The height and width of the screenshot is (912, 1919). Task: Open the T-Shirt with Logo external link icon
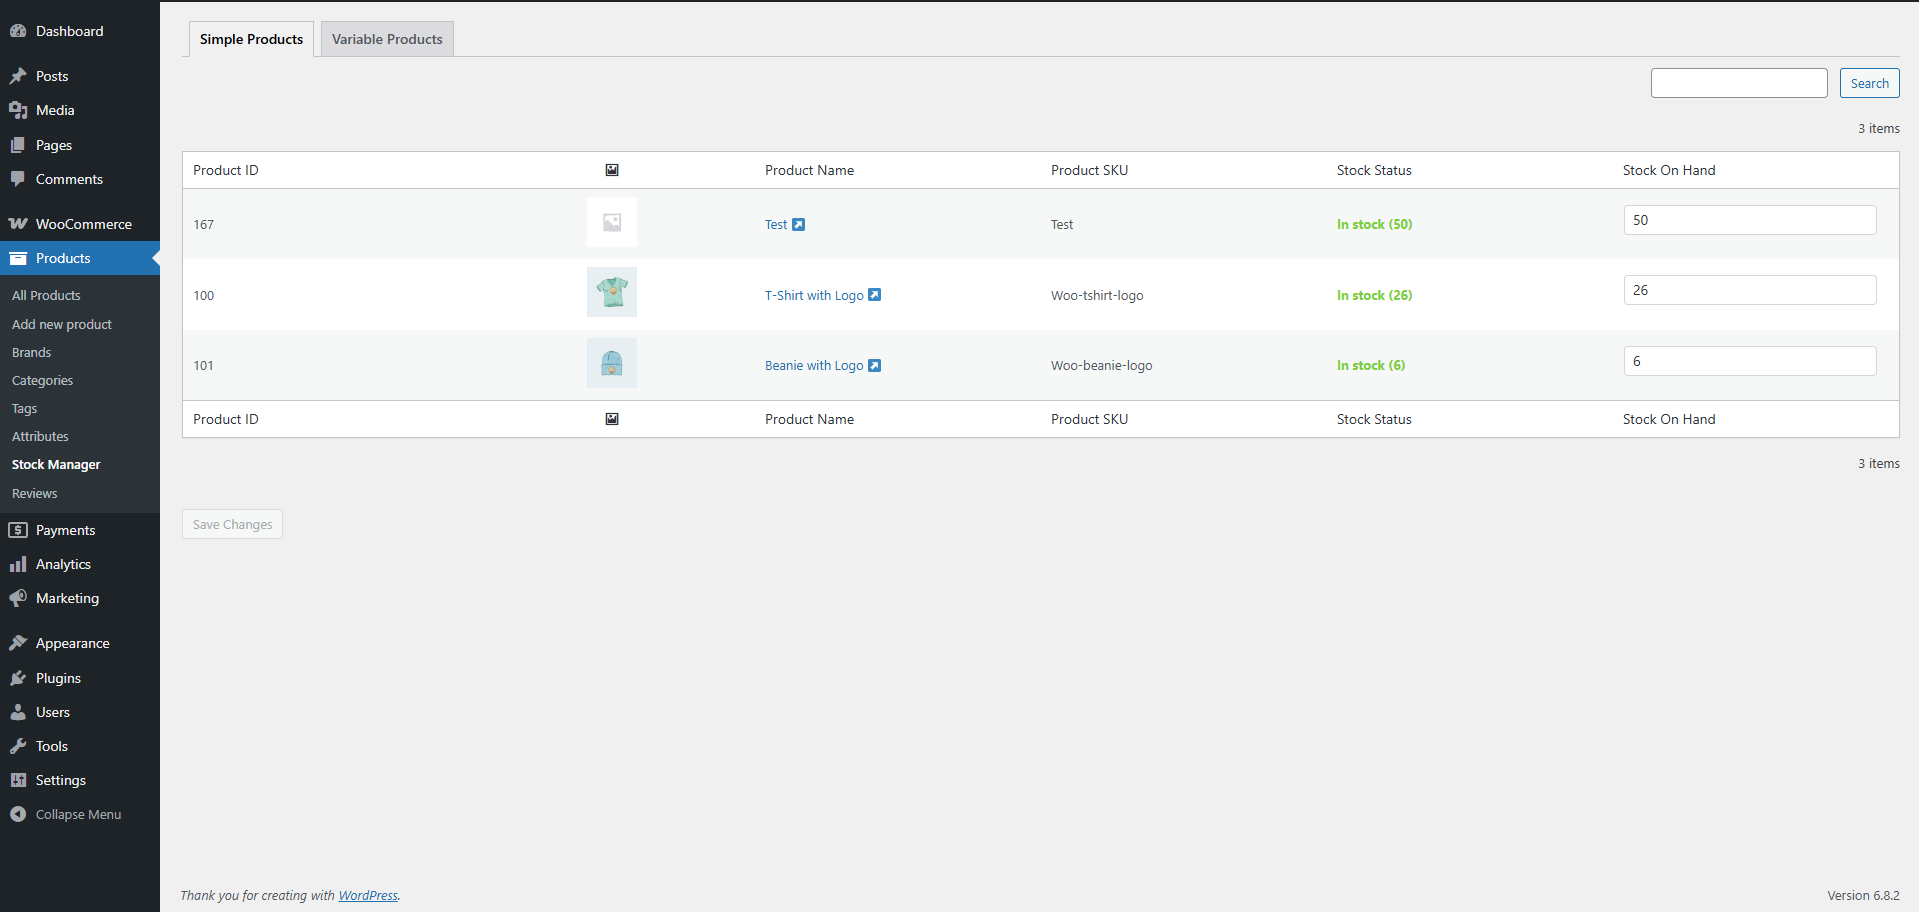click(x=874, y=295)
